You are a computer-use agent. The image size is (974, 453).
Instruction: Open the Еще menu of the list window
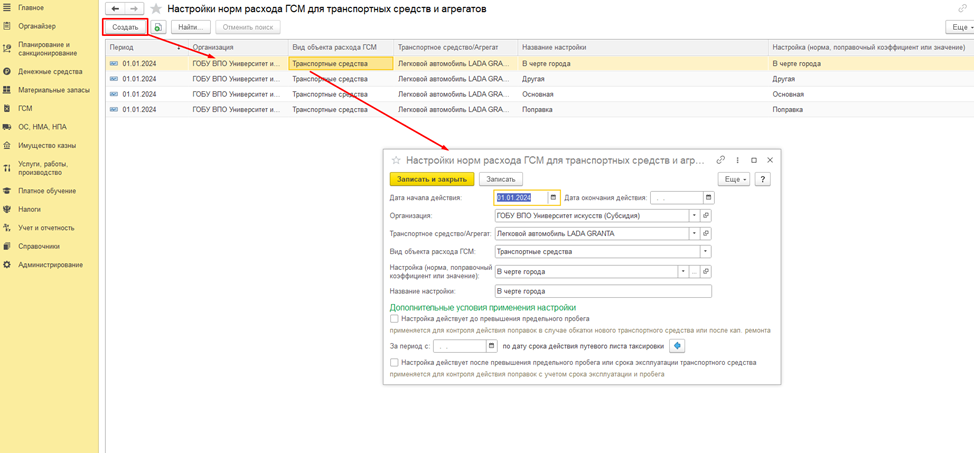[x=960, y=27]
